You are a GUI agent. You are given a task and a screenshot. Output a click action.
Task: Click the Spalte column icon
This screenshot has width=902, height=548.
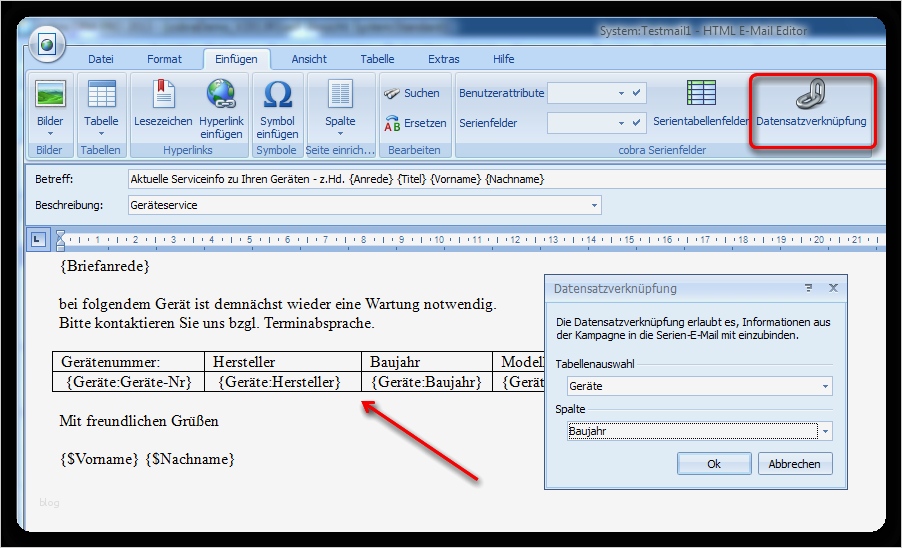tap(340, 94)
